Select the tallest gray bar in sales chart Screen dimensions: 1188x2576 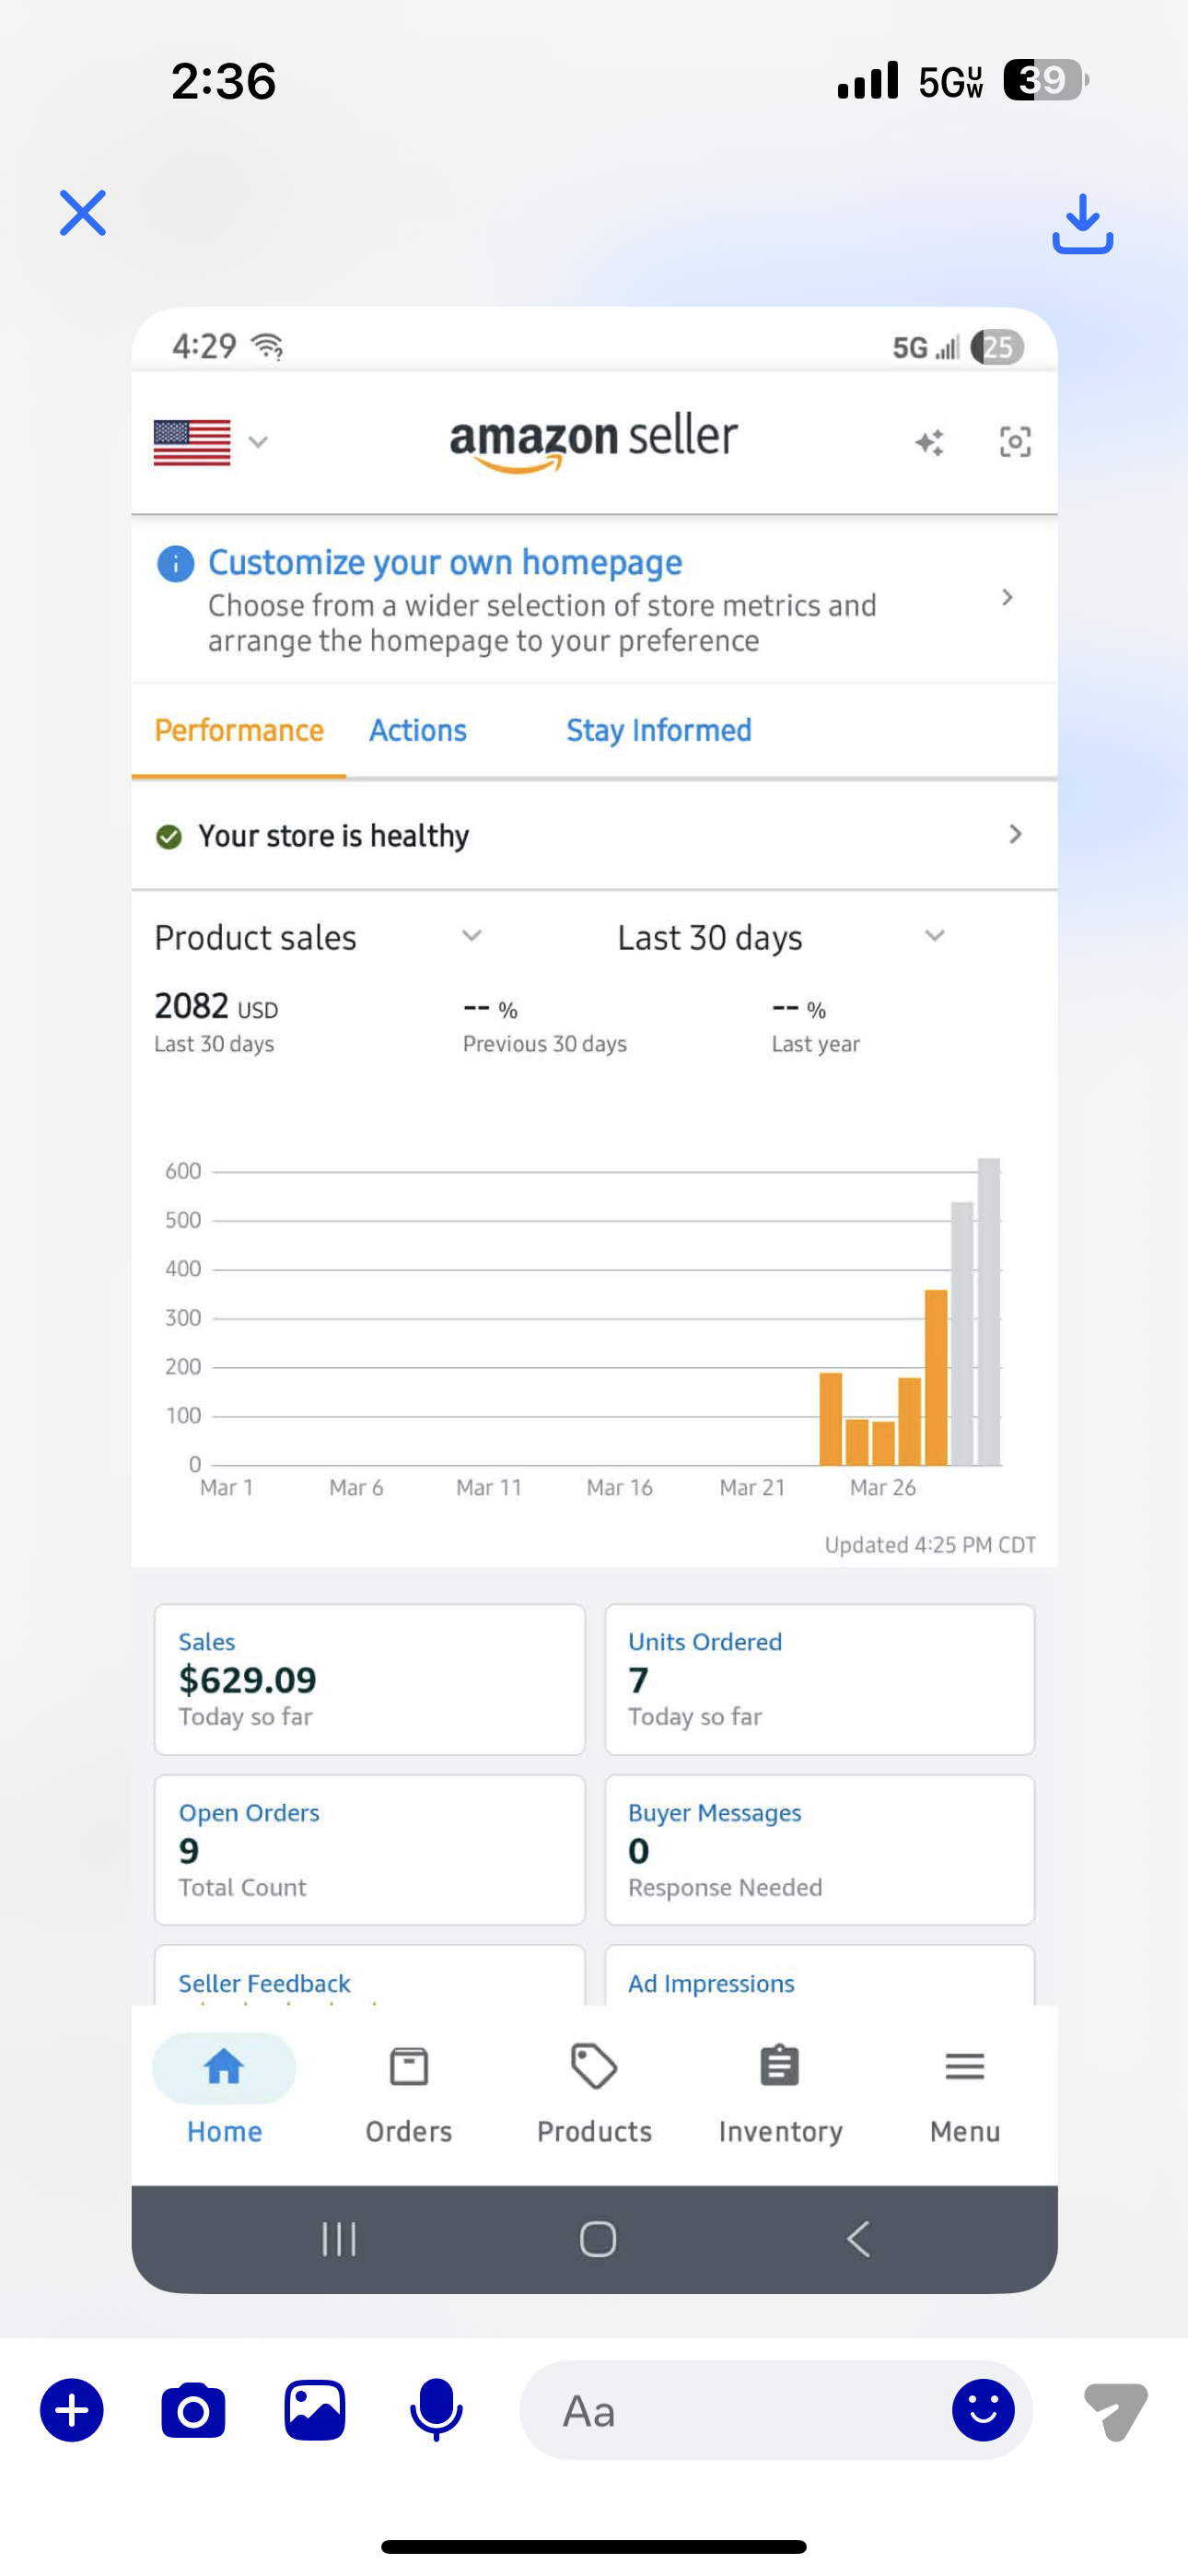989,1311
